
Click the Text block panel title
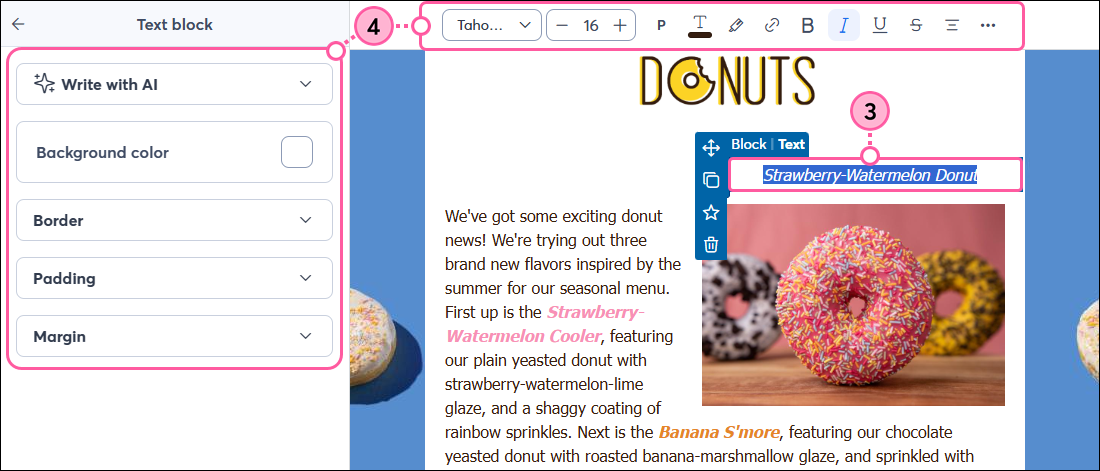pos(175,25)
